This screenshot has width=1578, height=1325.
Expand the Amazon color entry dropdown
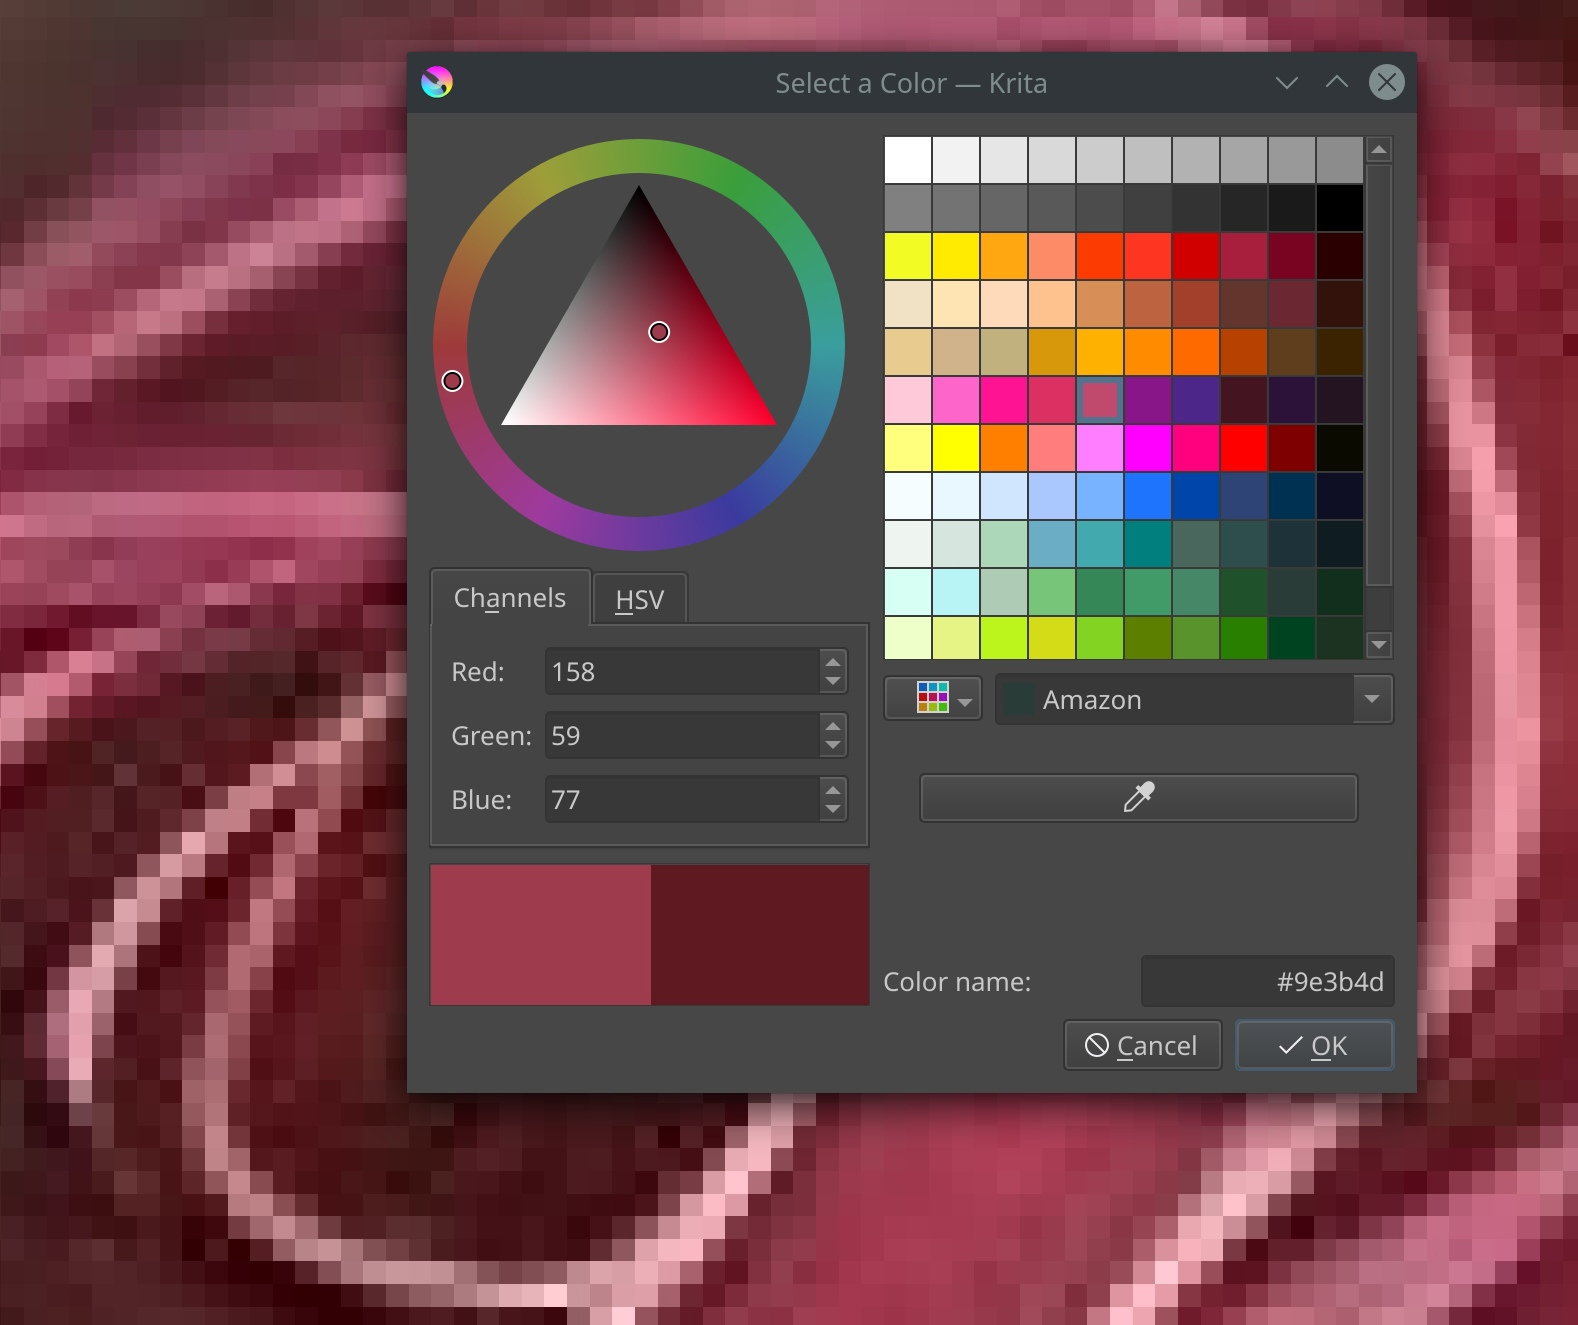pos(1372,699)
